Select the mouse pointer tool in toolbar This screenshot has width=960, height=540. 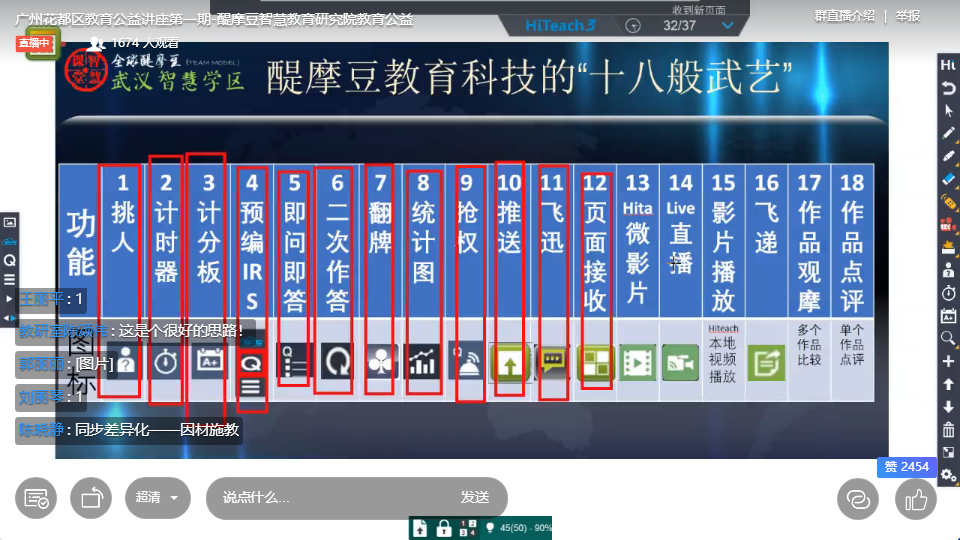949,110
